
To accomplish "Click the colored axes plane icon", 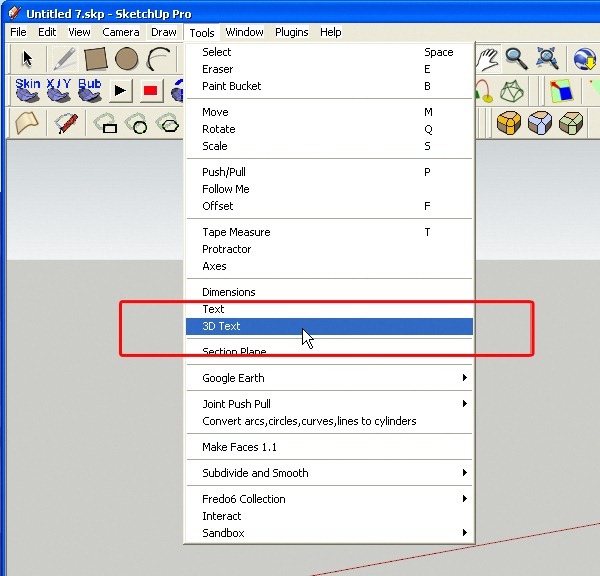I will 561,91.
